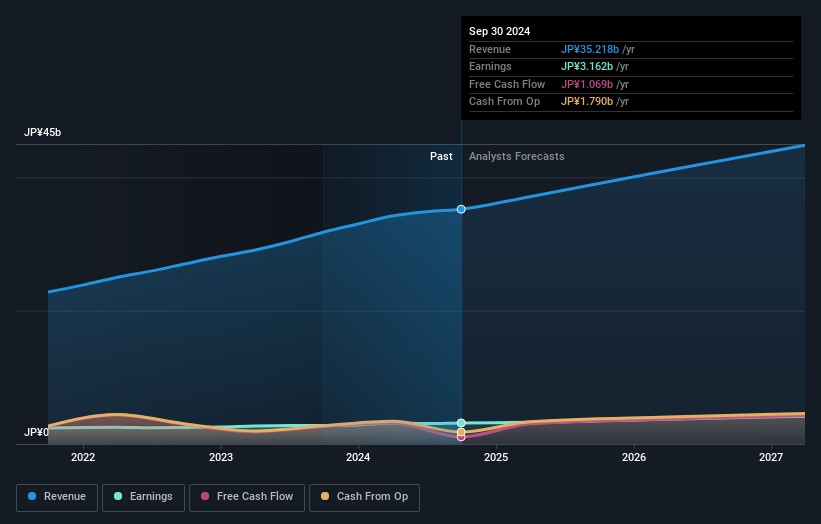The image size is (821, 524).
Task: Click the Sep 30 2024 tooltip header
Action: coord(499,31)
